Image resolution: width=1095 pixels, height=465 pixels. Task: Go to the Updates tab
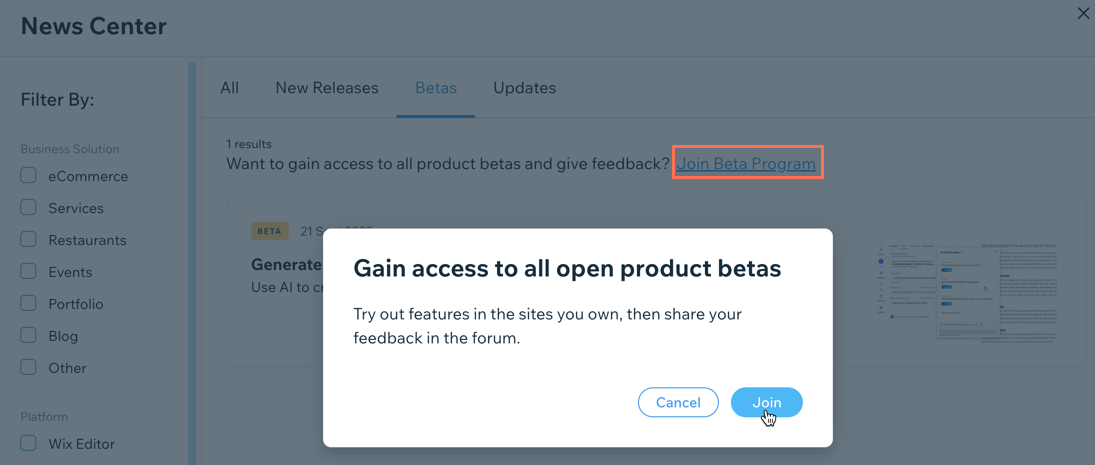[524, 88]
